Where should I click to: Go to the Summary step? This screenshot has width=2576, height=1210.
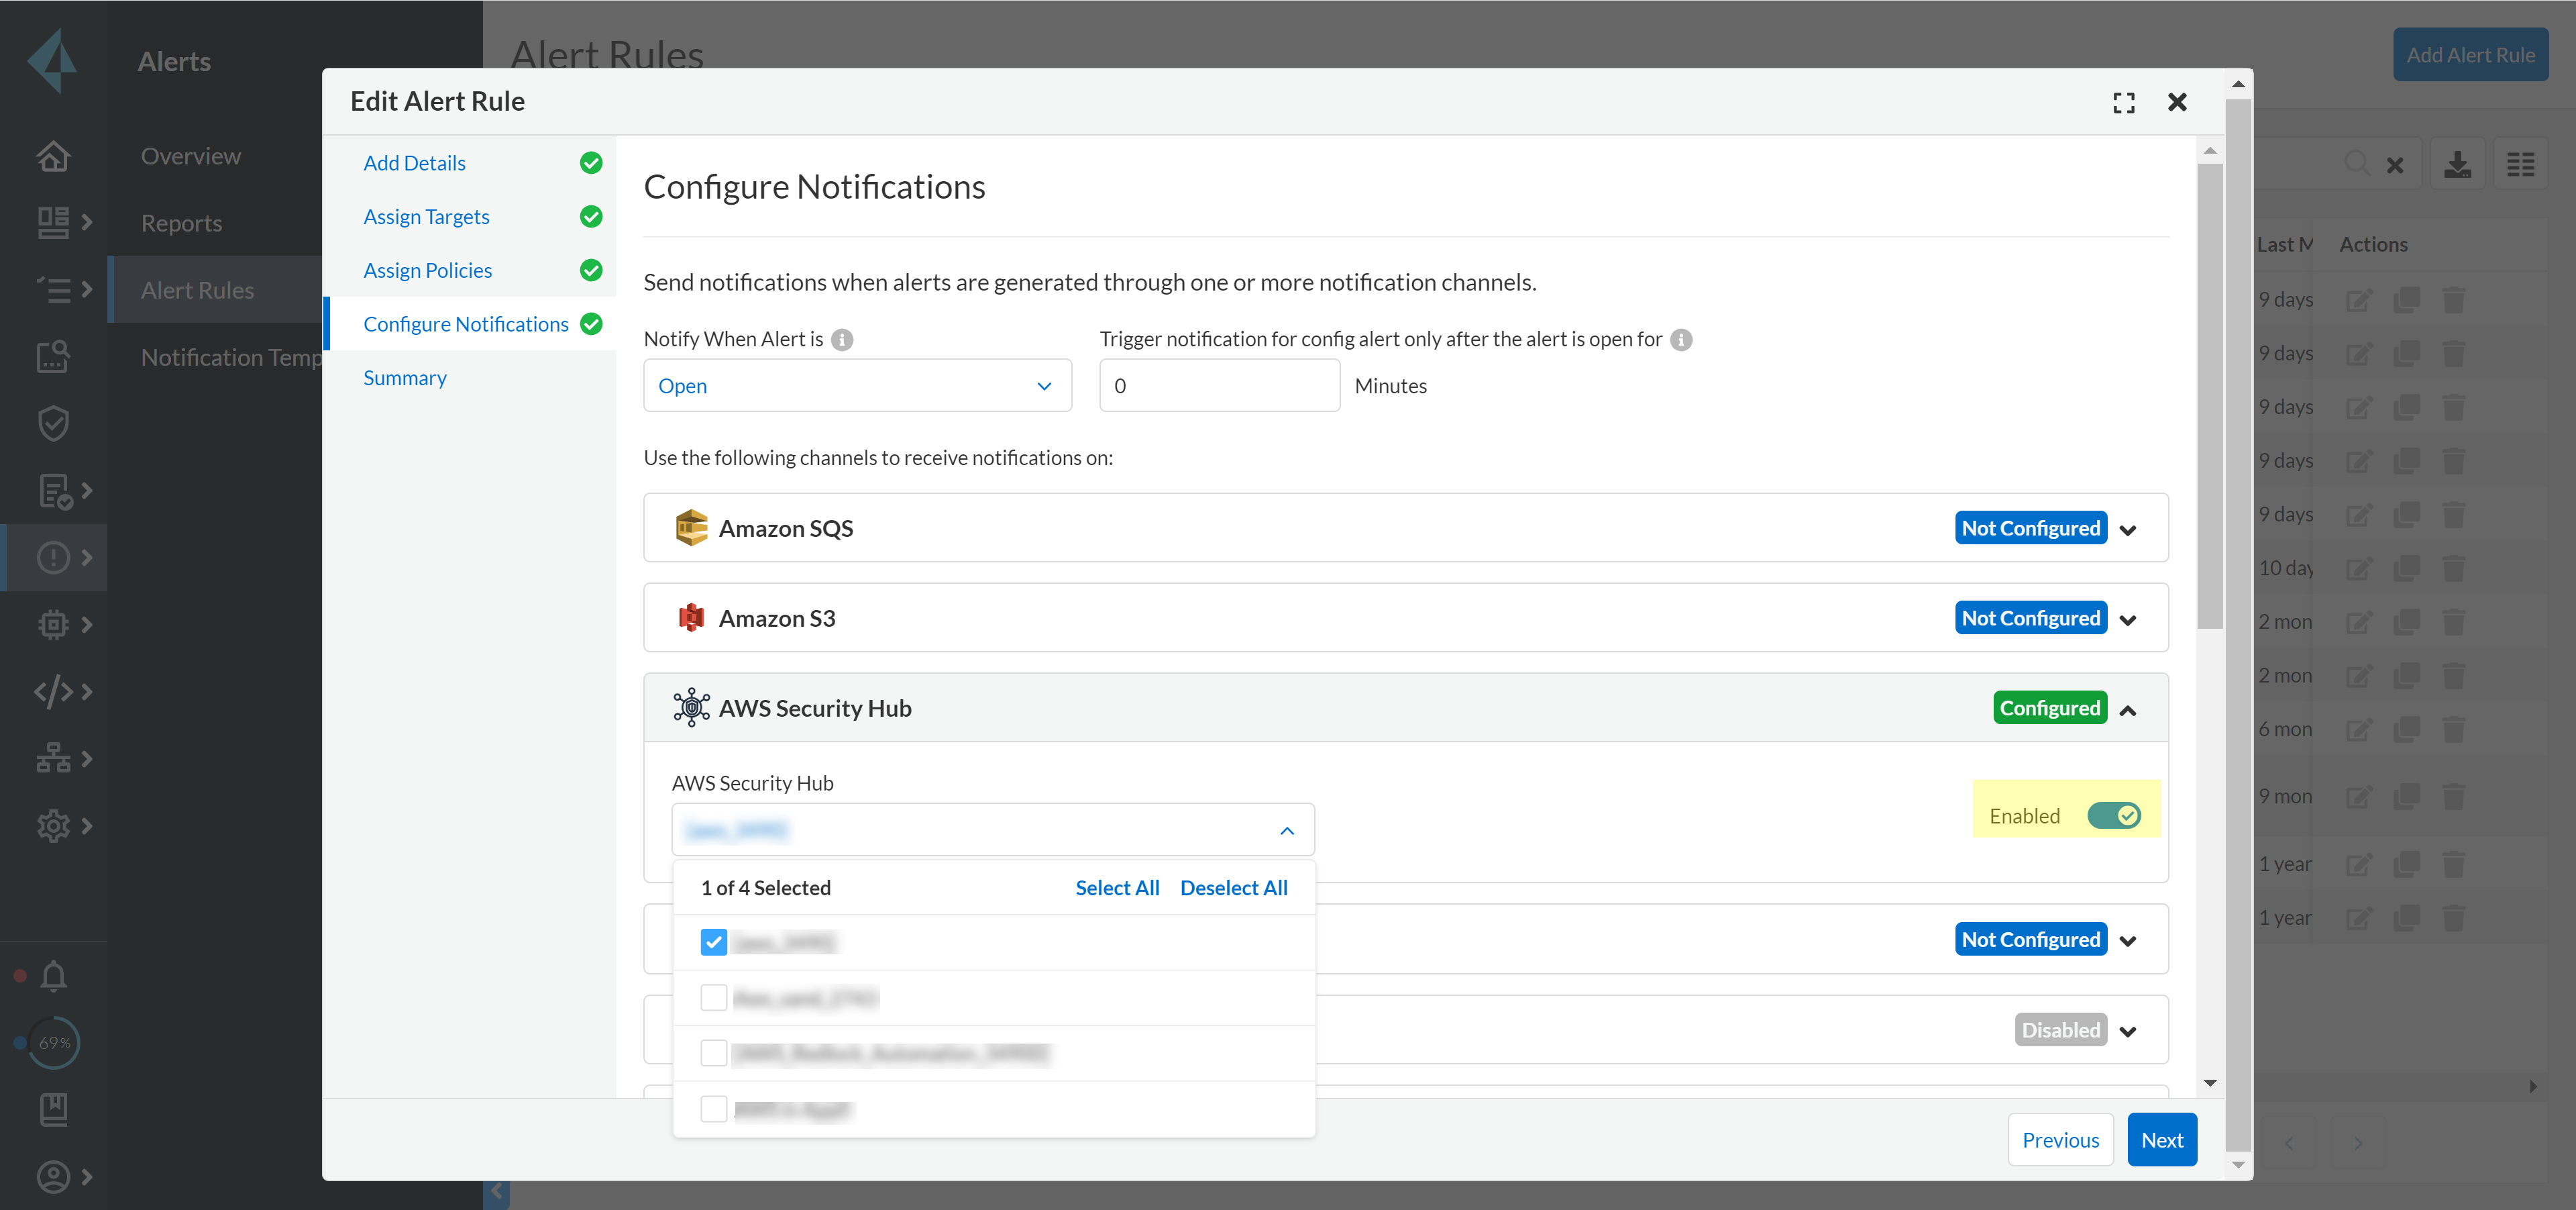click(x=404, y=378)
